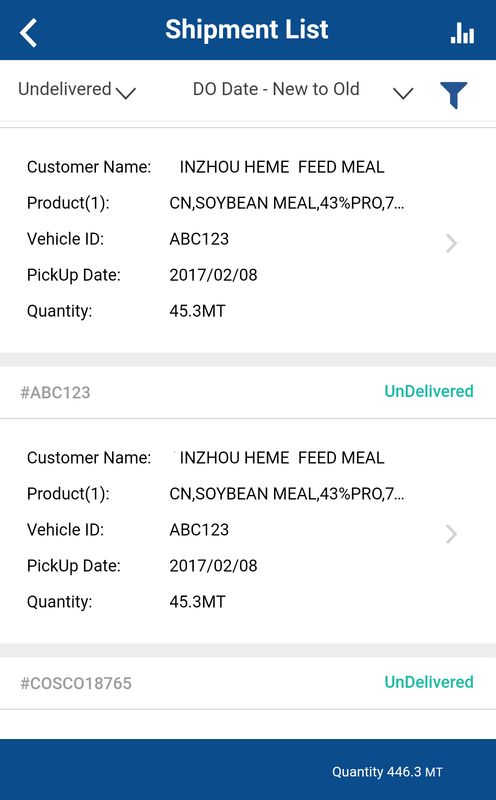496x800 pixels.
Task: Tap the Quantity 446.3 MT footer total
Action: (x=387, y=772)
